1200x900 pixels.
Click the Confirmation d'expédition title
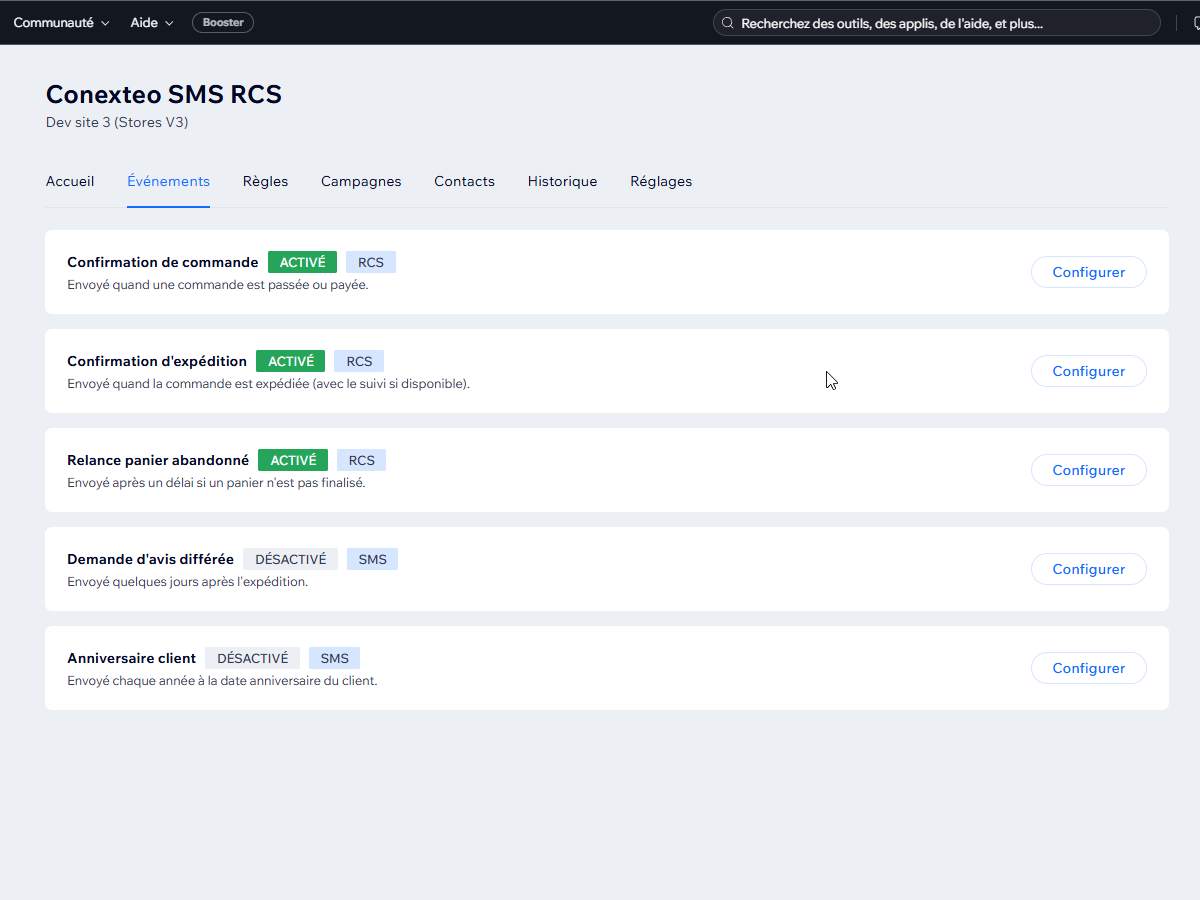coord(157,361)
